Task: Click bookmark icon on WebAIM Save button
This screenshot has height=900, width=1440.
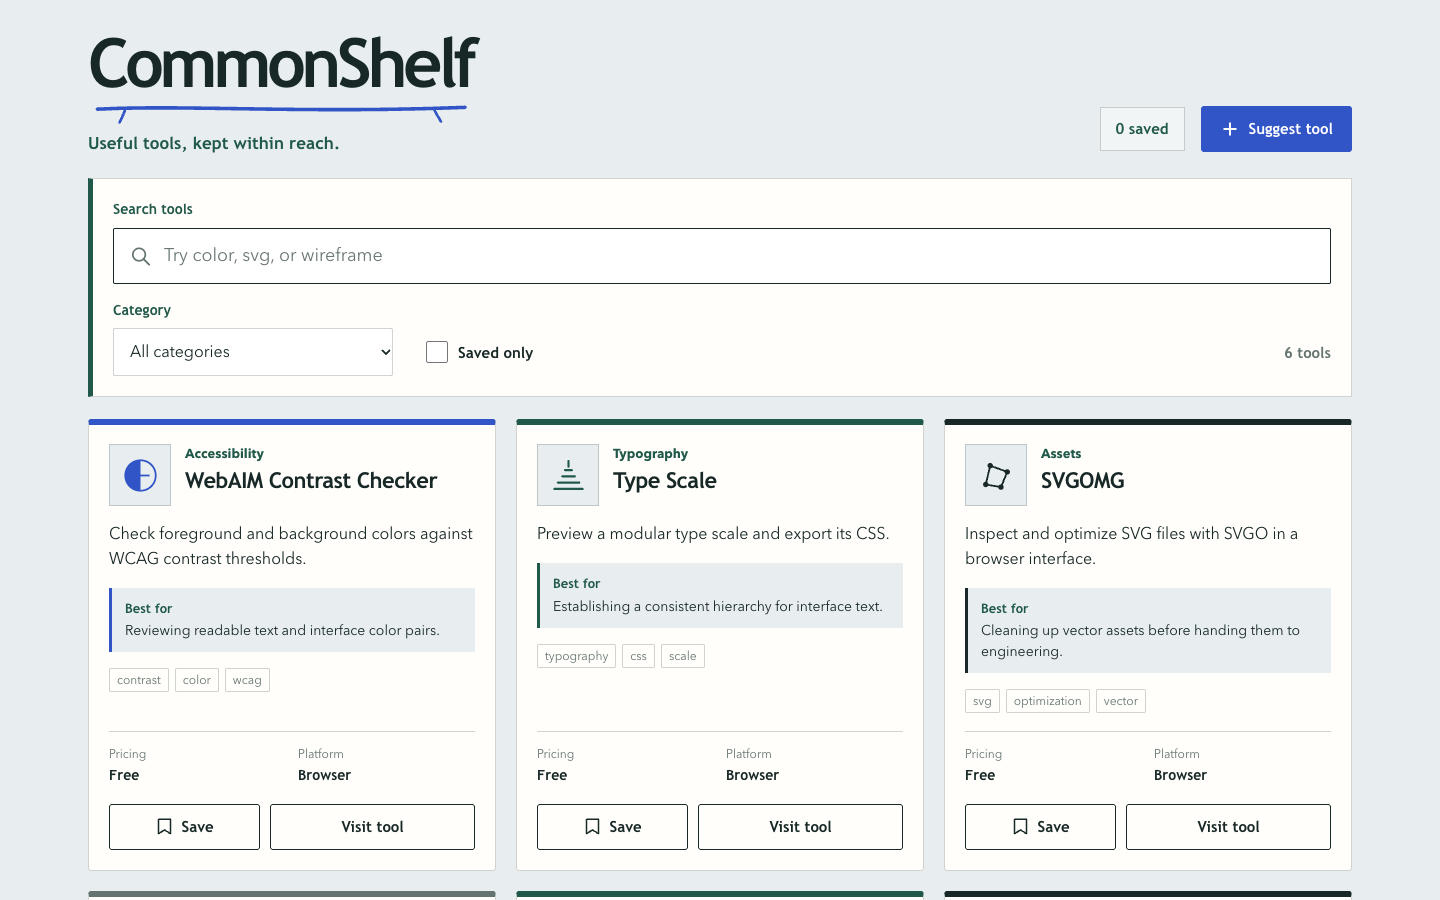Action: pyautogui.click(x=164, y=827)
